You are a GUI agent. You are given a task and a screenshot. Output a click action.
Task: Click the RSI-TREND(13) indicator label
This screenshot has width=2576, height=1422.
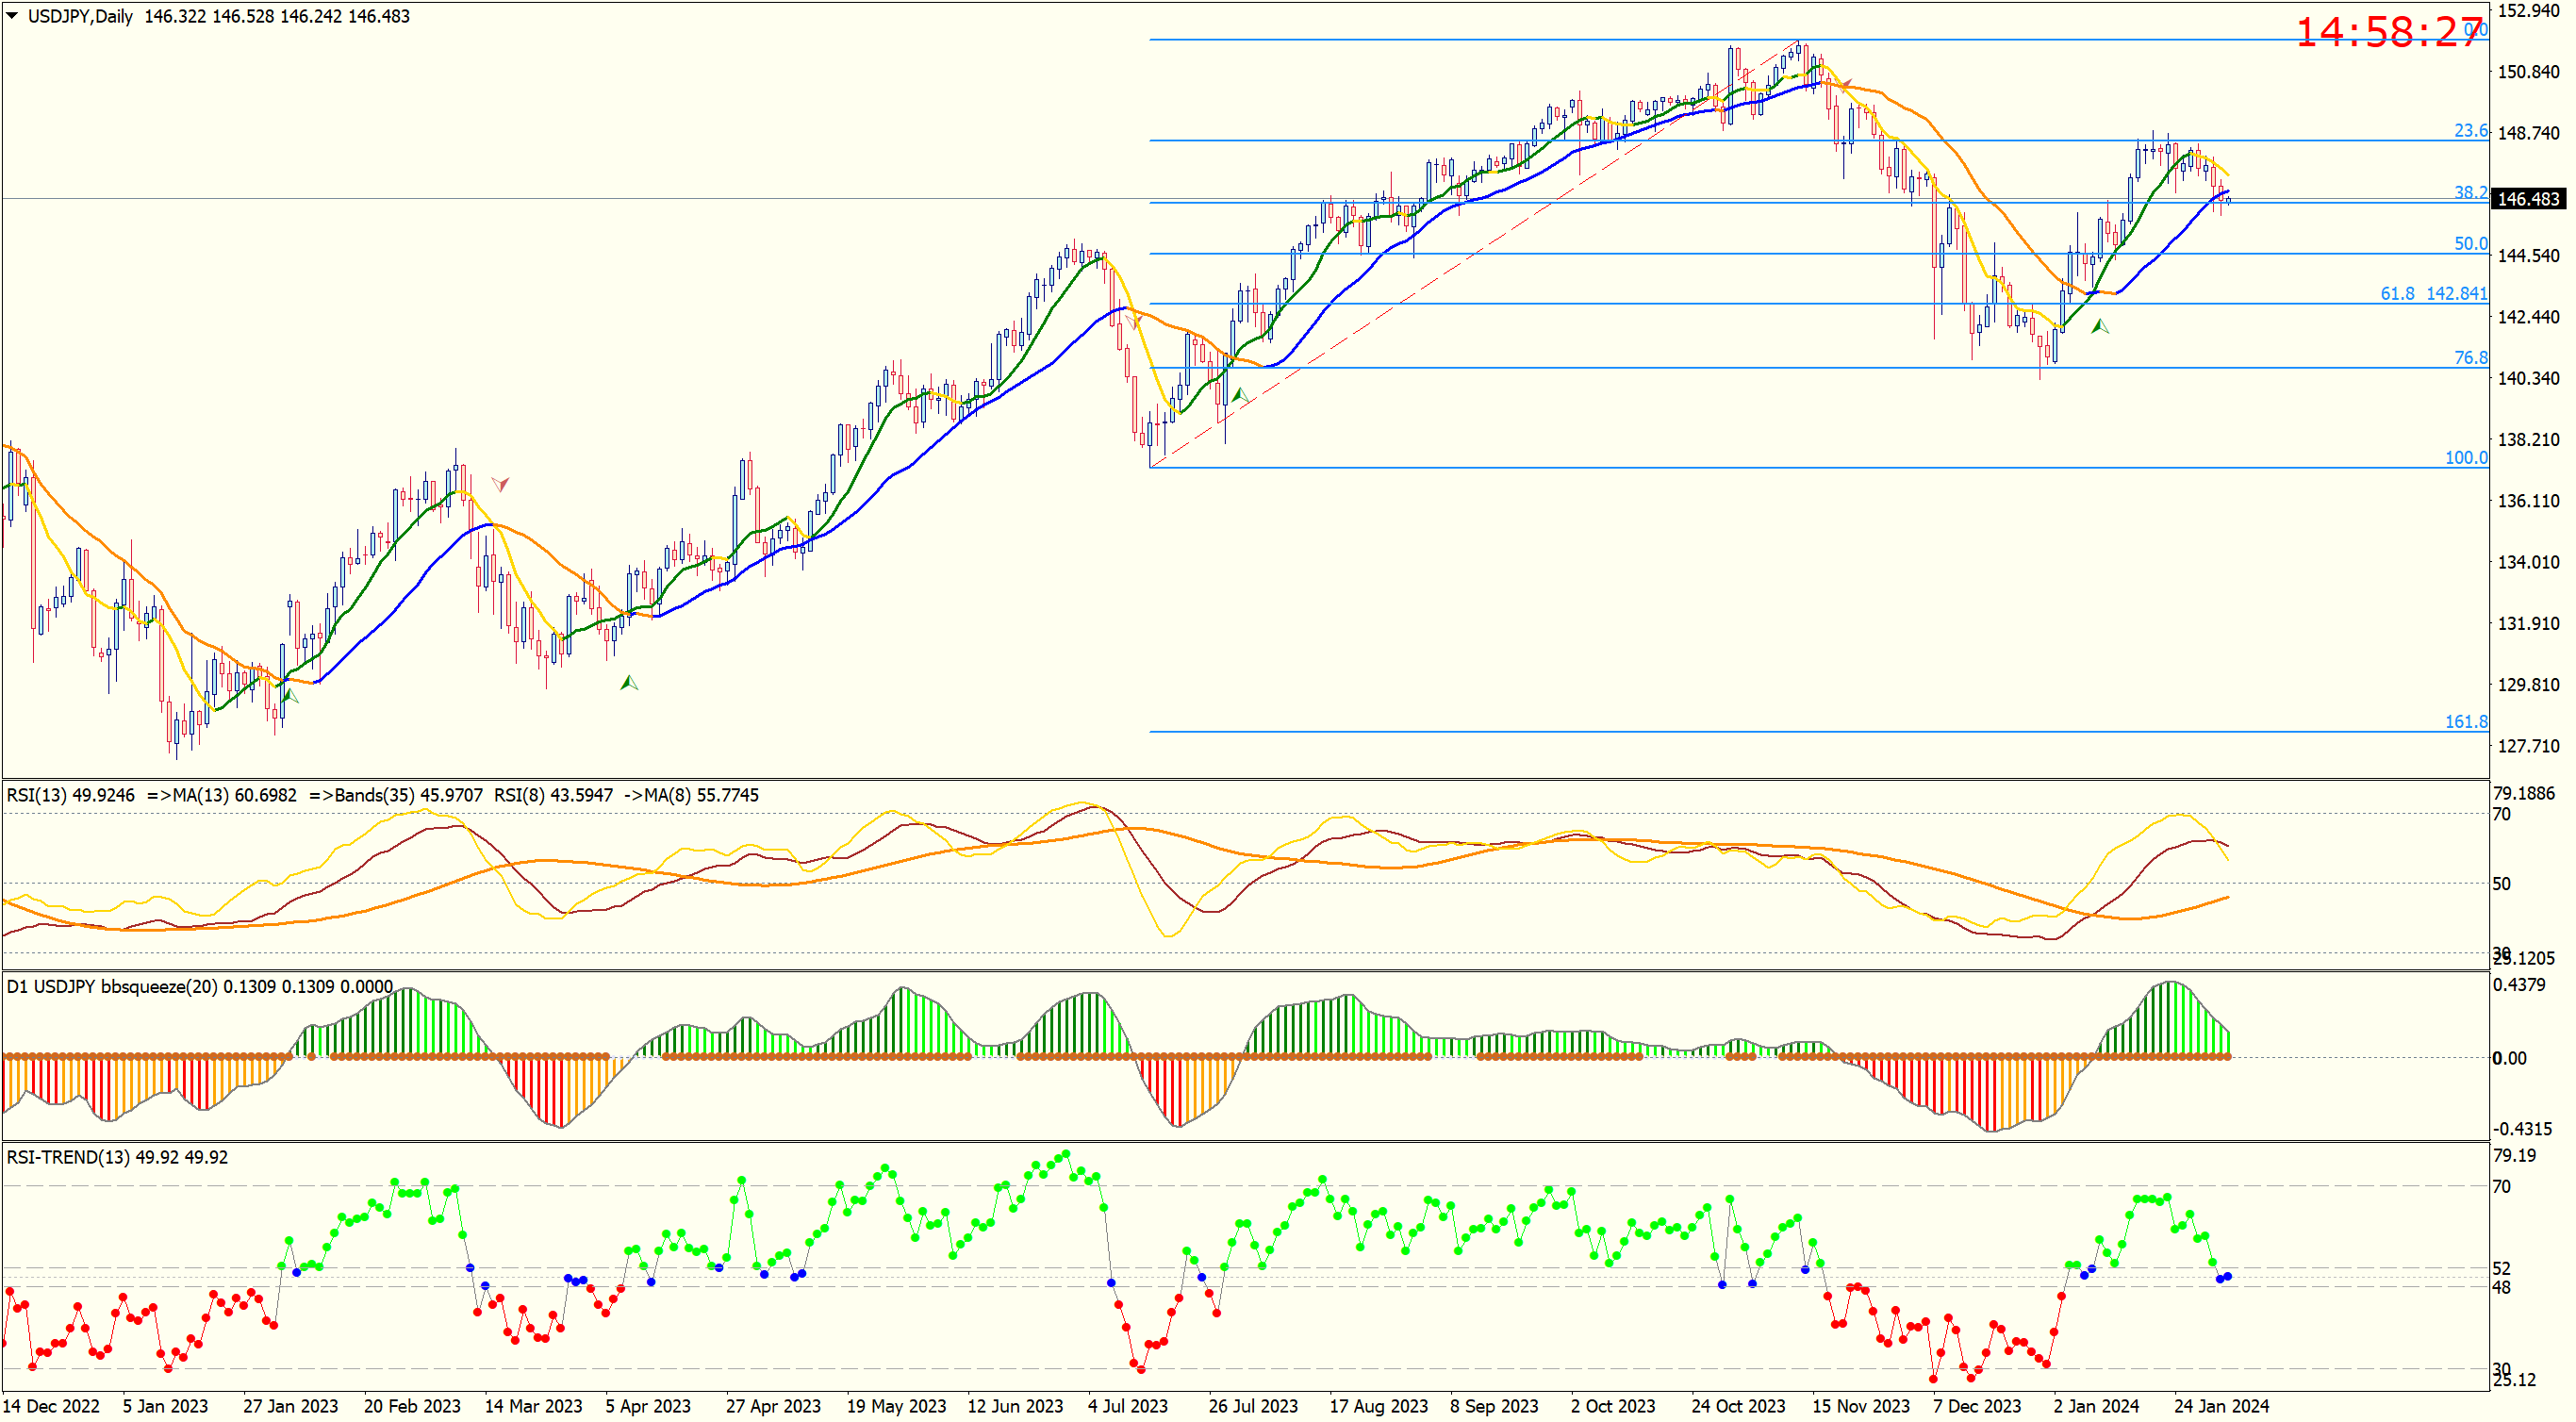tap(116, 1157)
